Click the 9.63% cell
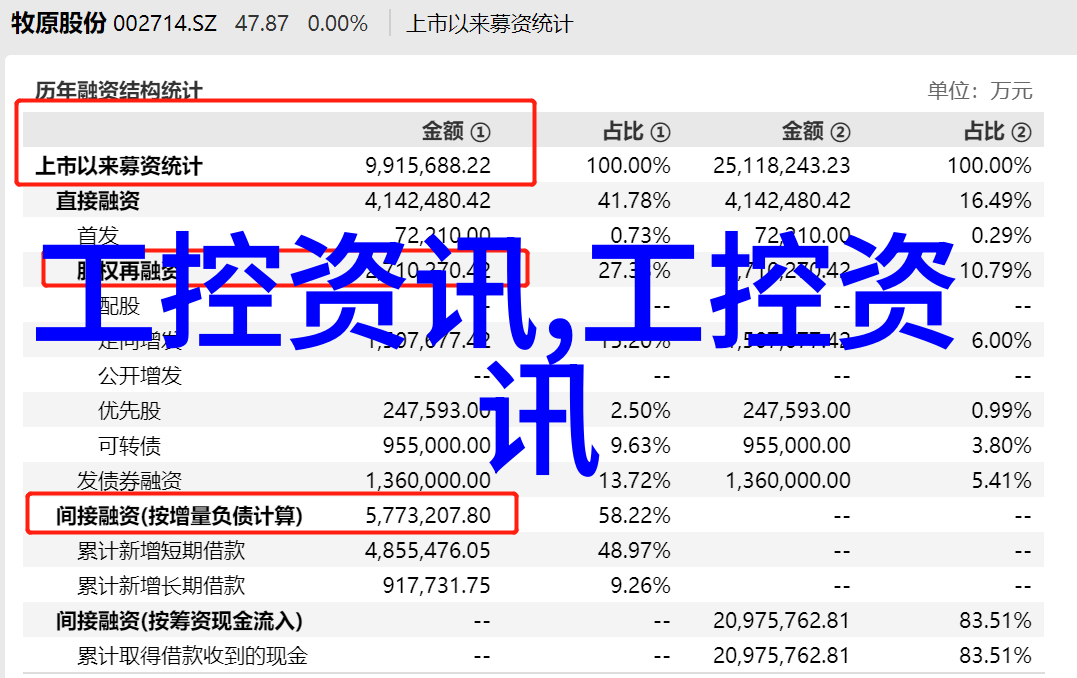Screen dimensions: 1077x678 coord(640,446)
